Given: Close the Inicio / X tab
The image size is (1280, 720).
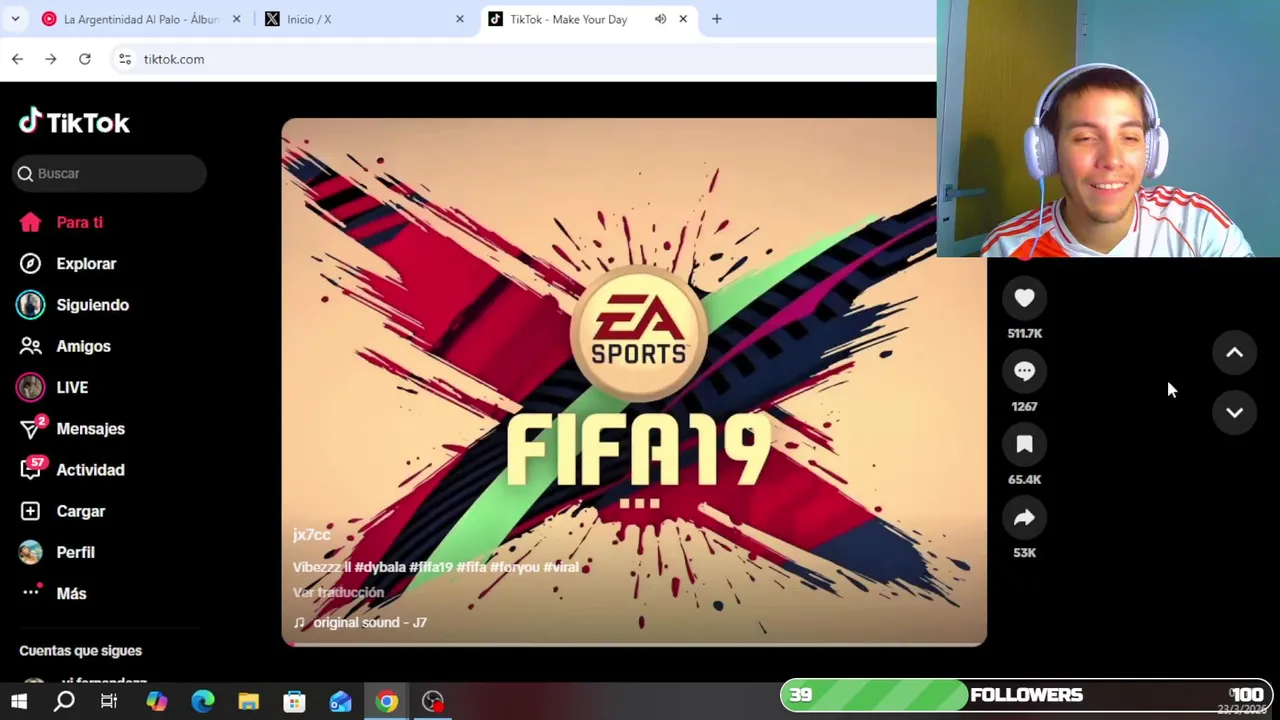Looking at the screenshot, I should point(460,19).
